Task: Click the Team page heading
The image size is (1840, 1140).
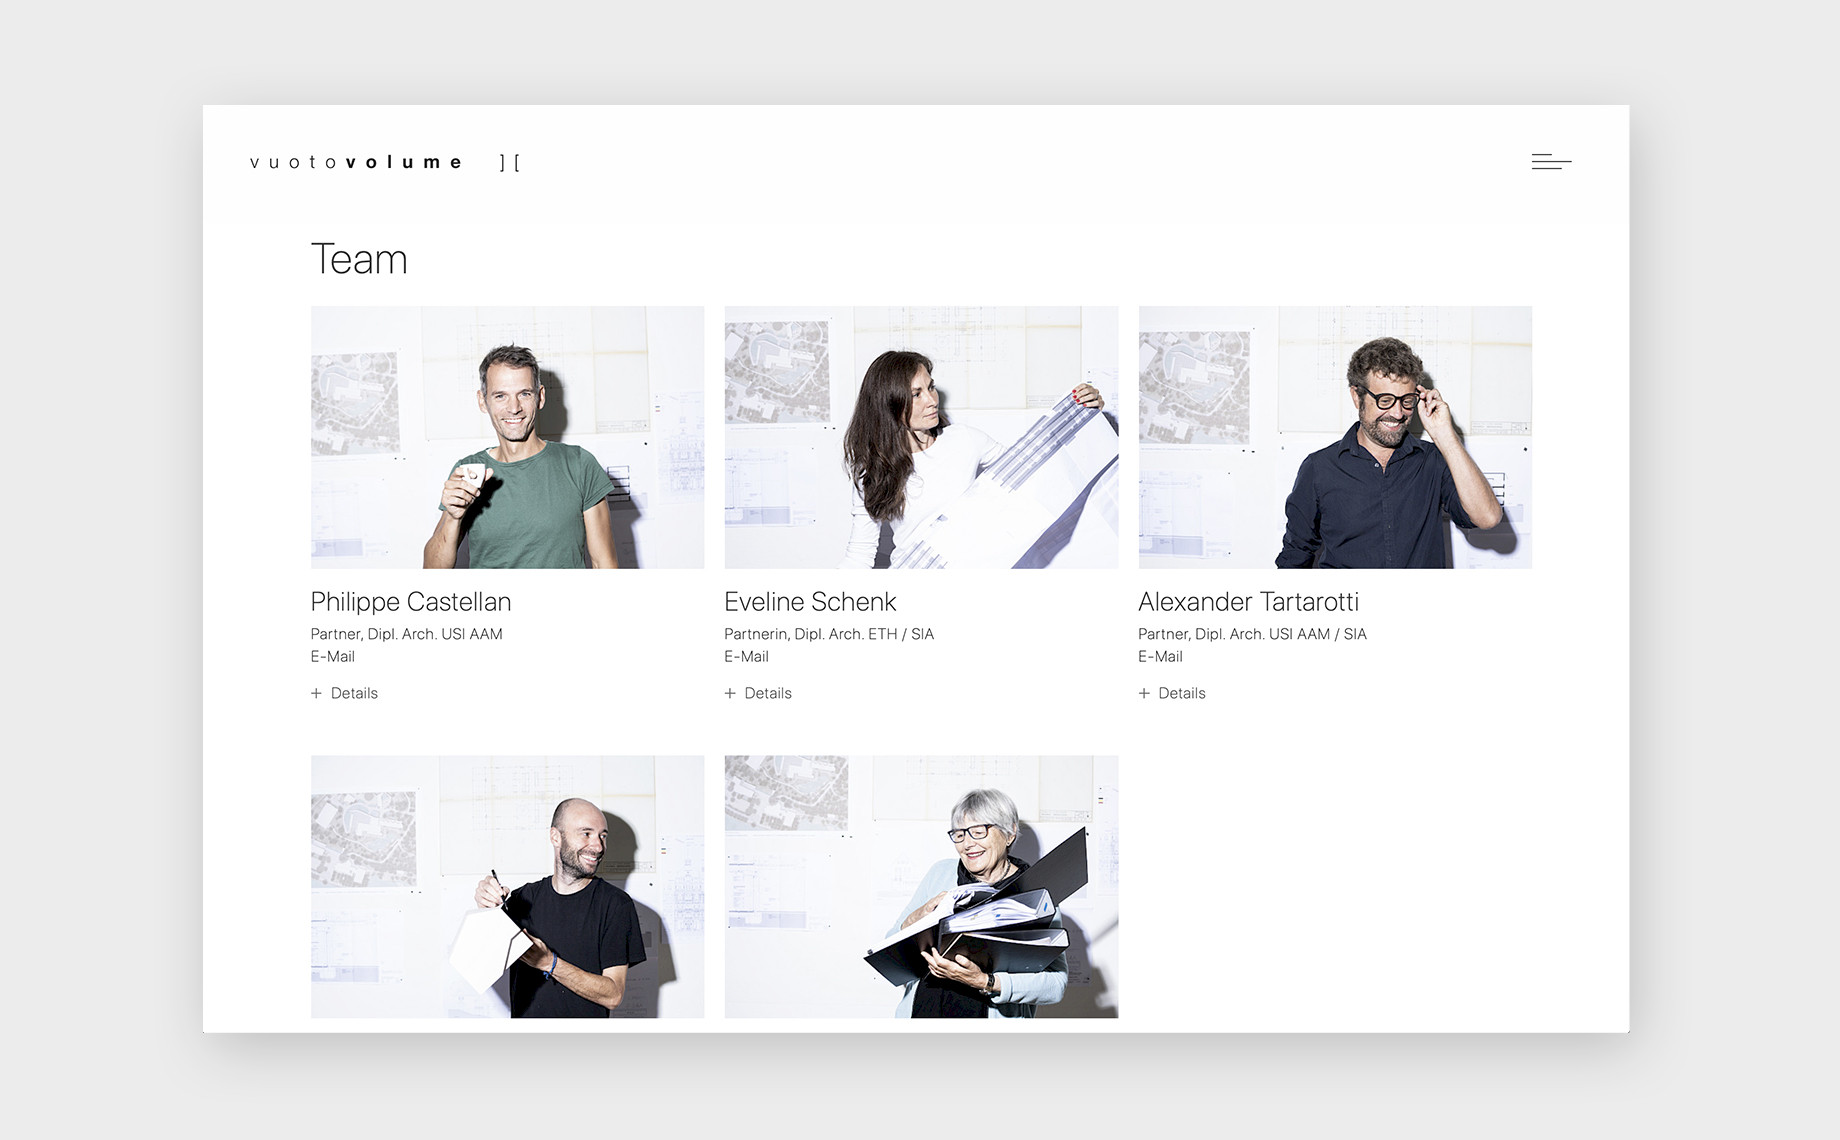Action: pyautogui.click(x=359, y=260)
